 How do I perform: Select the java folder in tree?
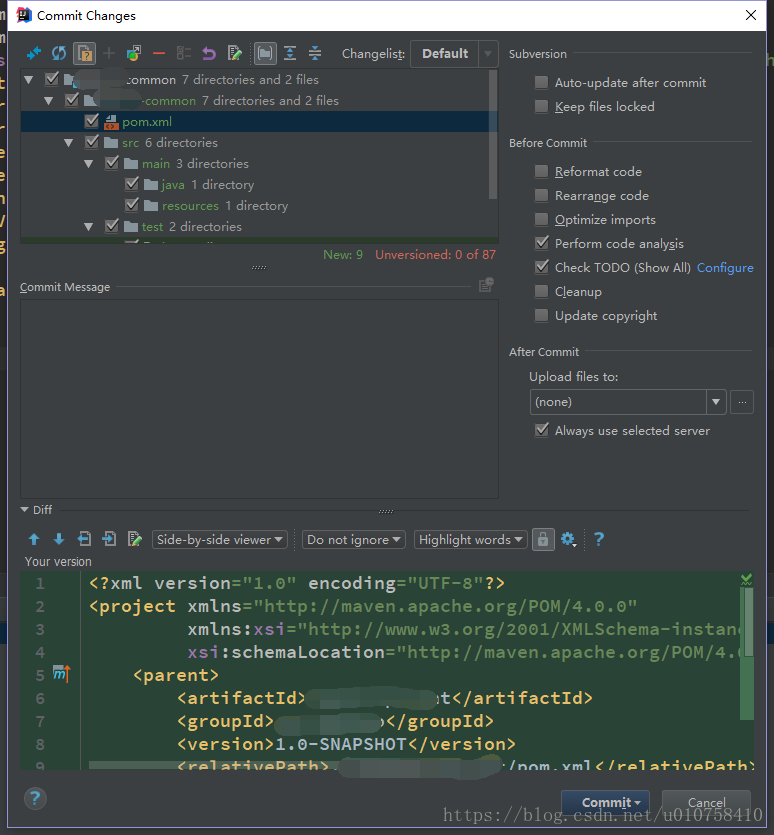pyautogui.click(x=173, y=185)
